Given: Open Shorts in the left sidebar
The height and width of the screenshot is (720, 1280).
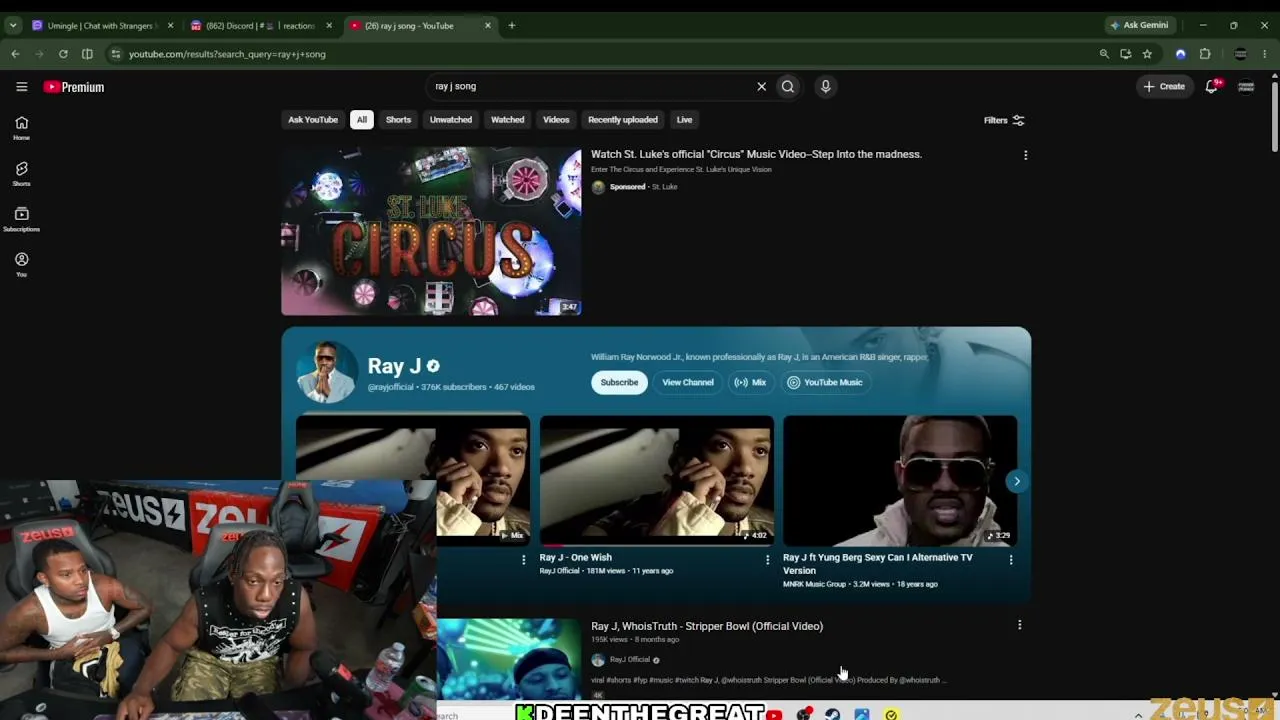Looking at the screenshot, I should [x=21, y=174].
